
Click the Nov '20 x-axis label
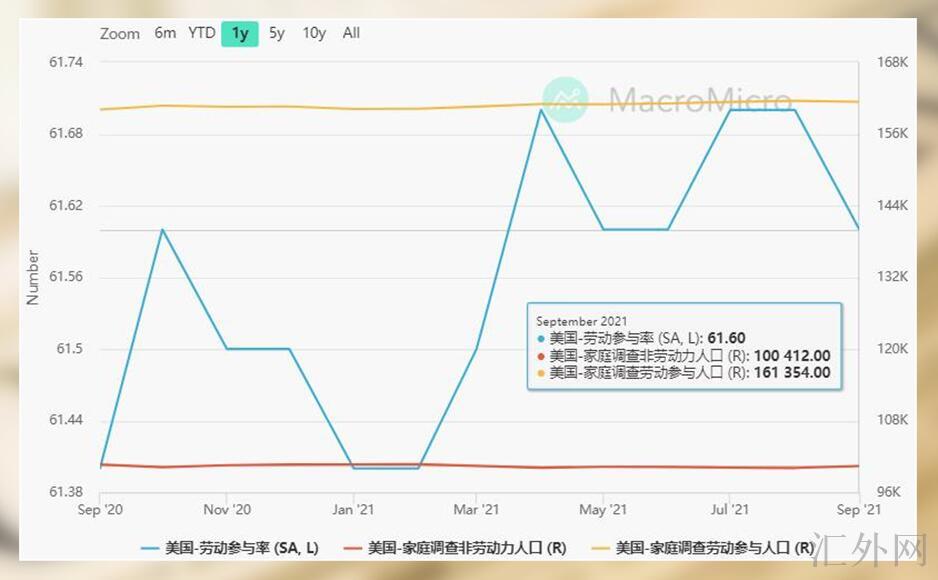(227, 509)
